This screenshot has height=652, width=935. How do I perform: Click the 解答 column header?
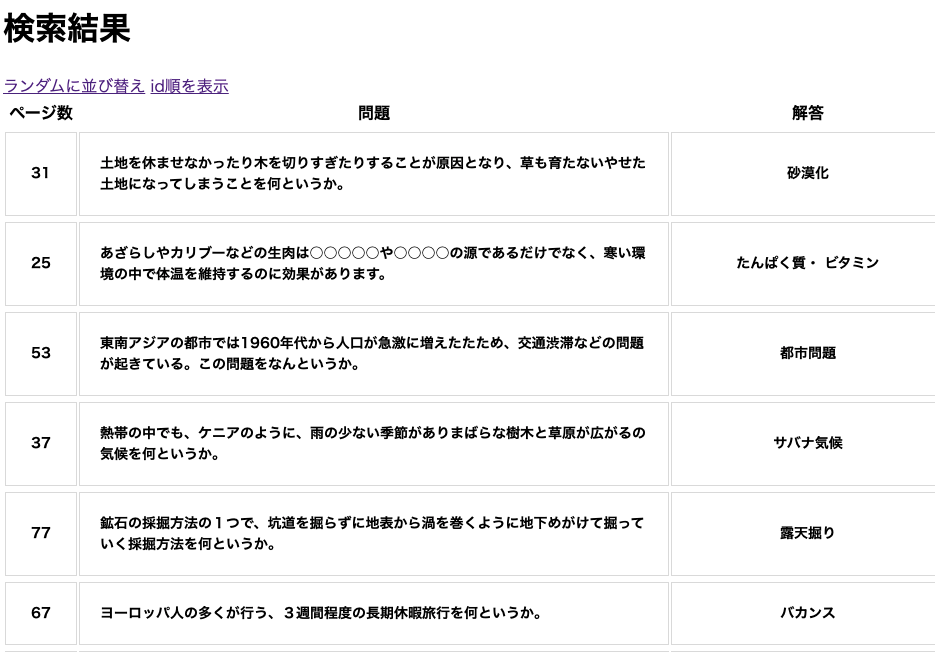click(x=806, y=113)
